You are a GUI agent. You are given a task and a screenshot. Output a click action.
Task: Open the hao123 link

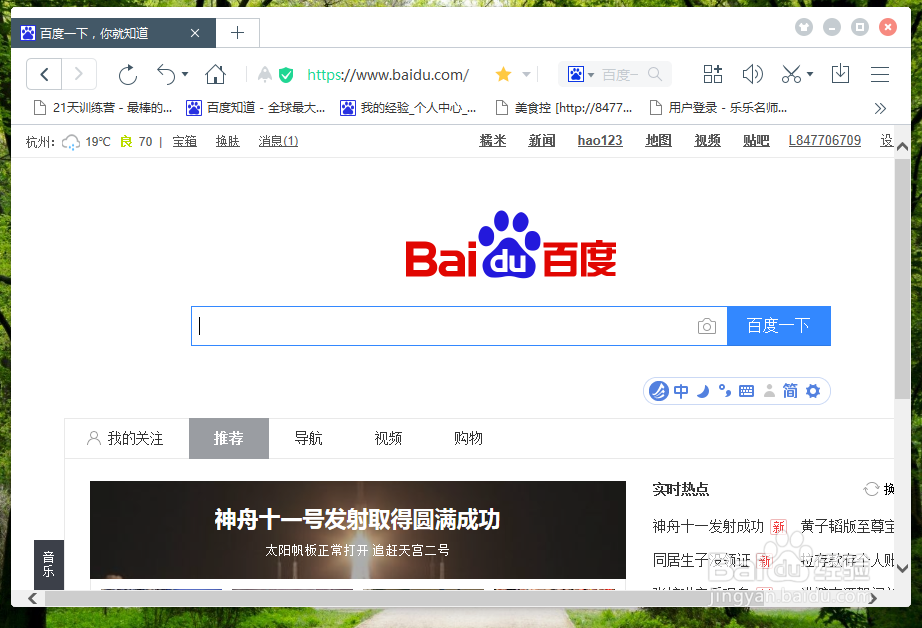pyautogui.click(x=599, y=140)
